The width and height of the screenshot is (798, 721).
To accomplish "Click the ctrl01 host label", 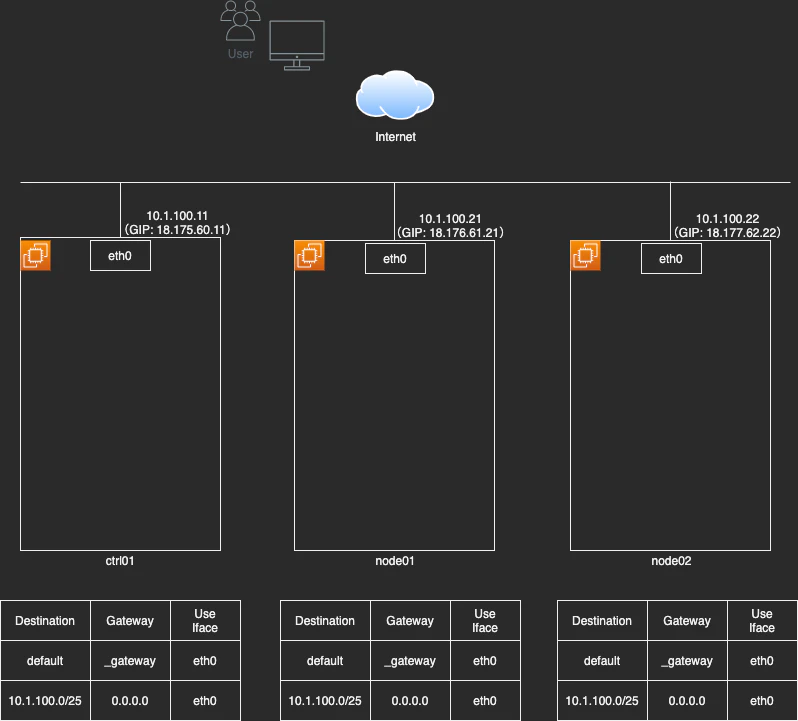I will click(x=120, y=561).
